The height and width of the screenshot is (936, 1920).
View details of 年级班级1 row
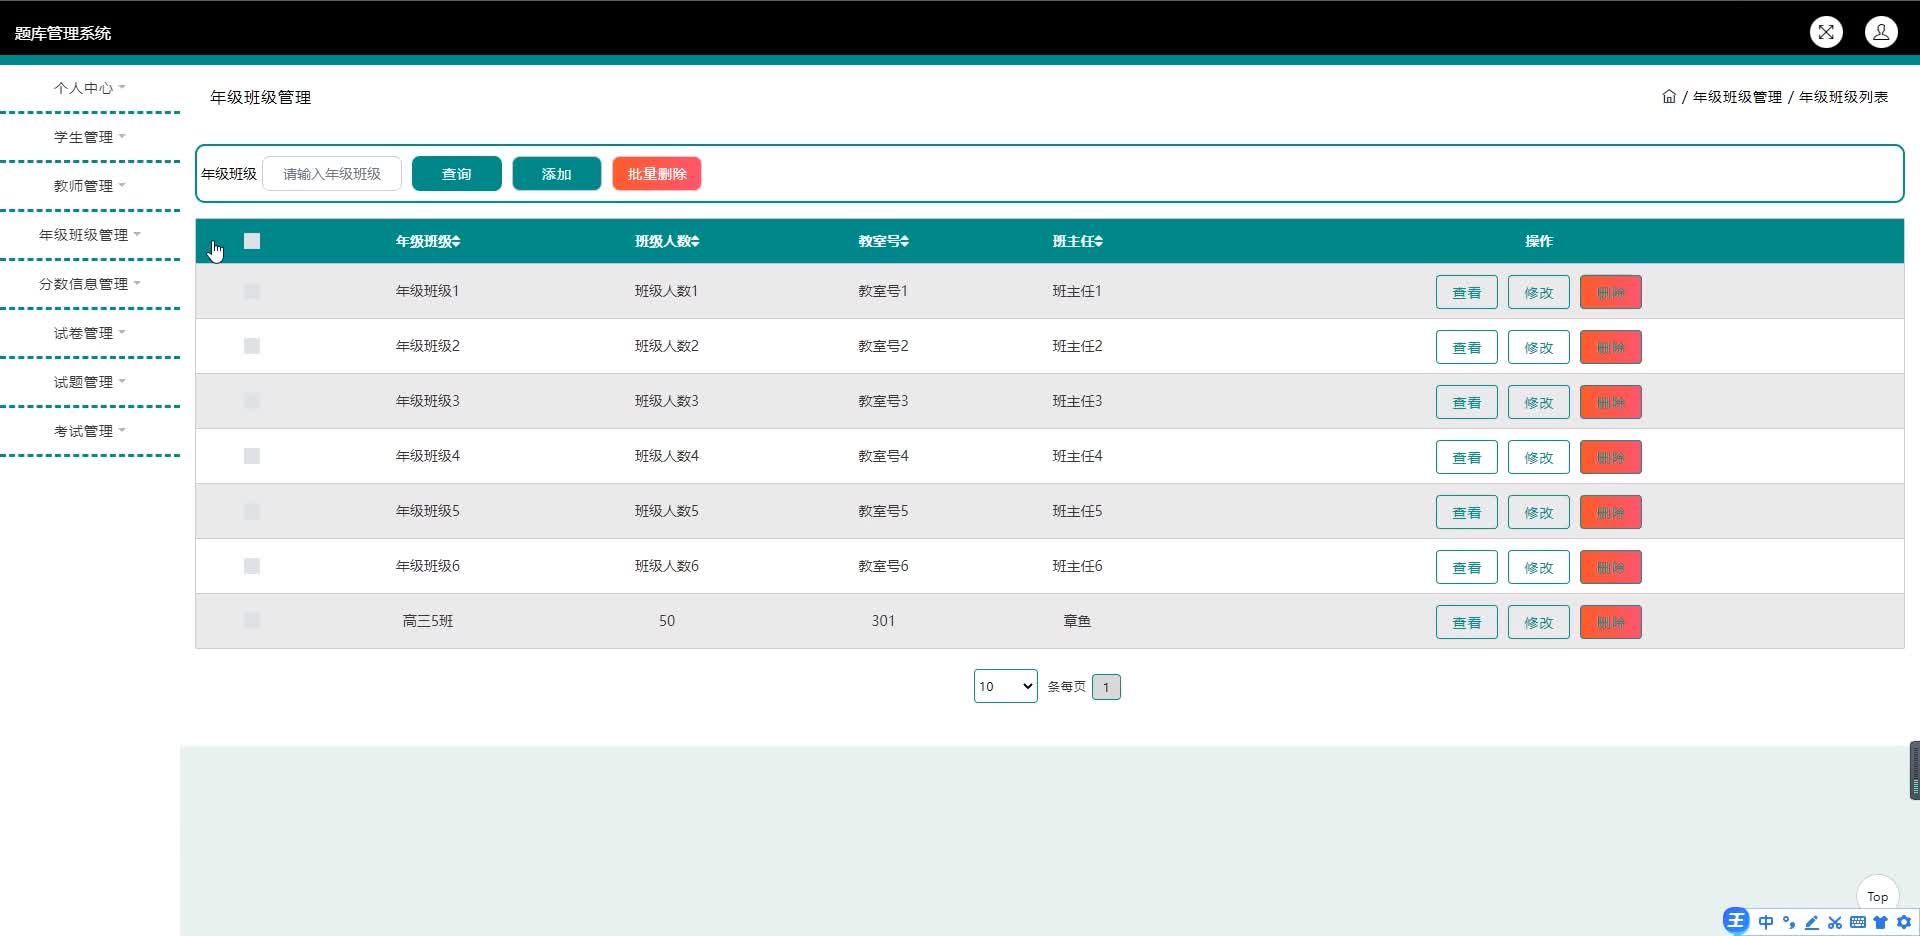coord(1467,292)
